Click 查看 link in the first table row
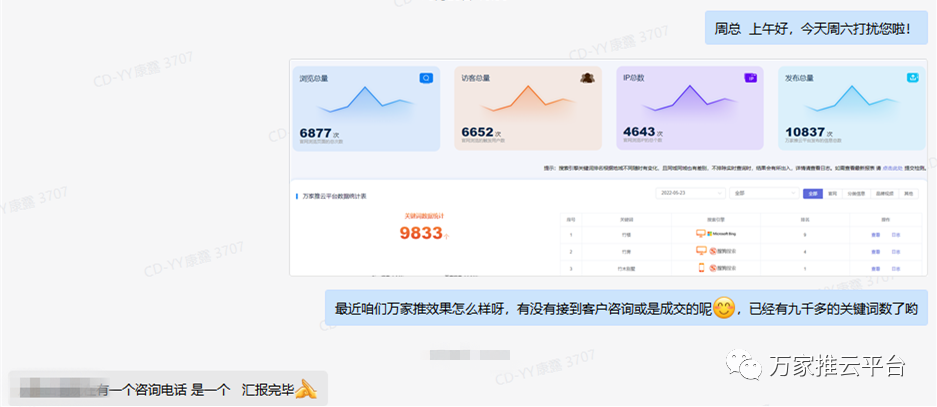The width and height of the screenshot is (937, 407). coord(874,233)
